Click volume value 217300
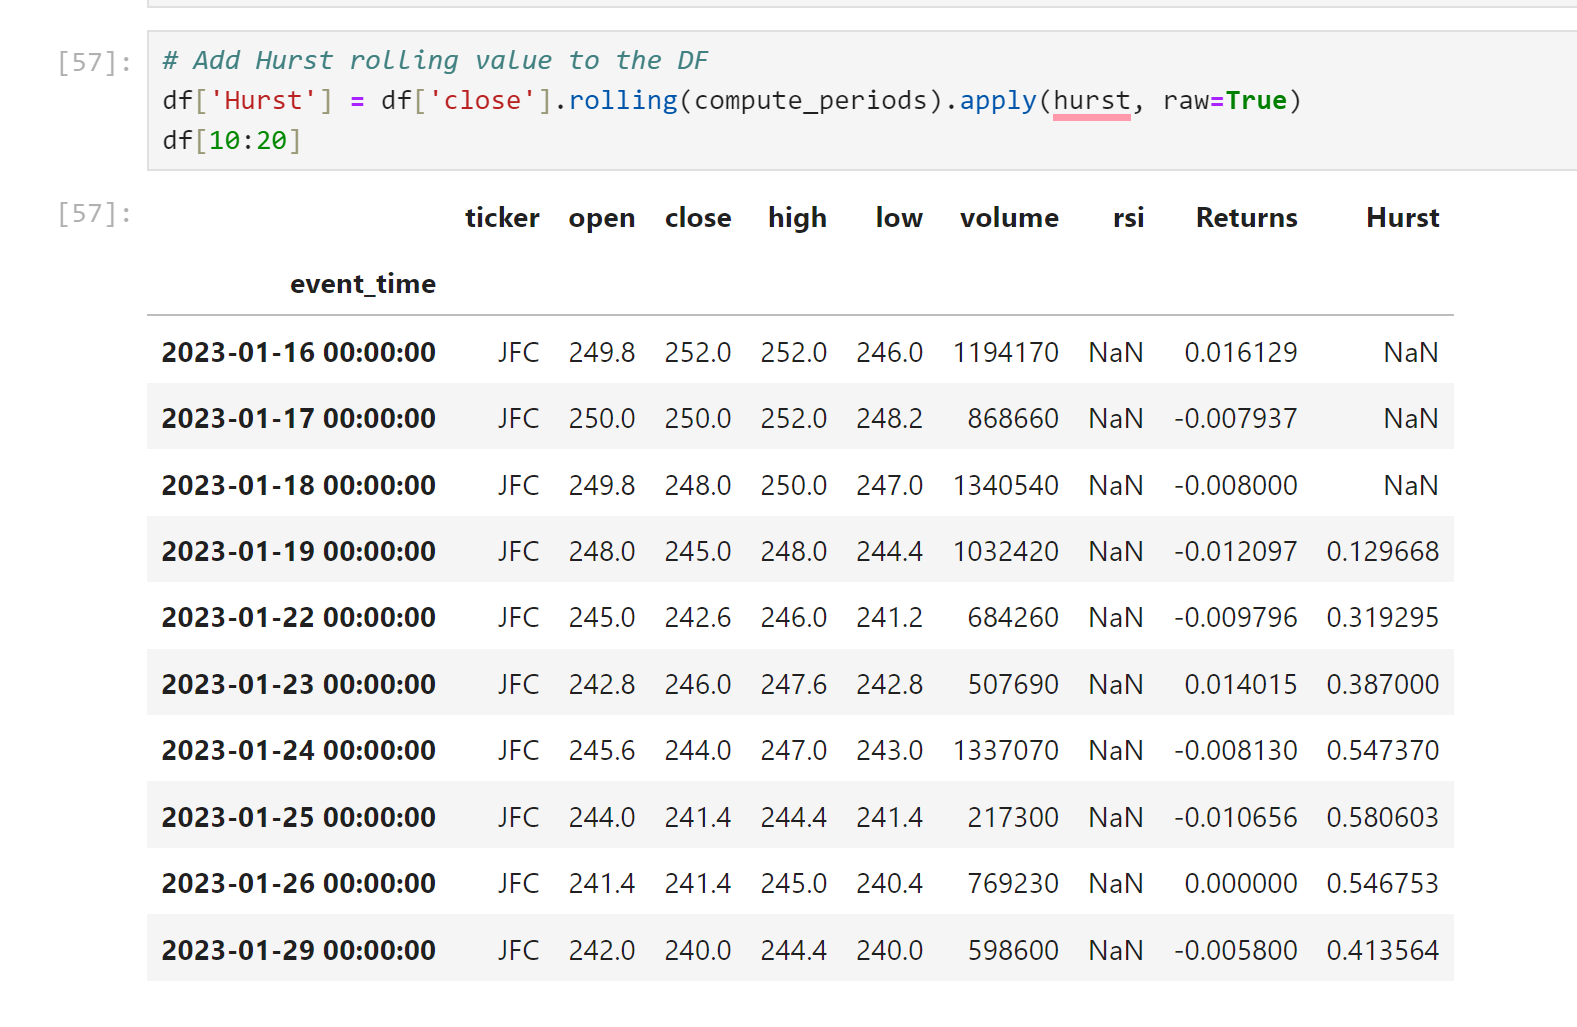 (x=1013, y=817)
